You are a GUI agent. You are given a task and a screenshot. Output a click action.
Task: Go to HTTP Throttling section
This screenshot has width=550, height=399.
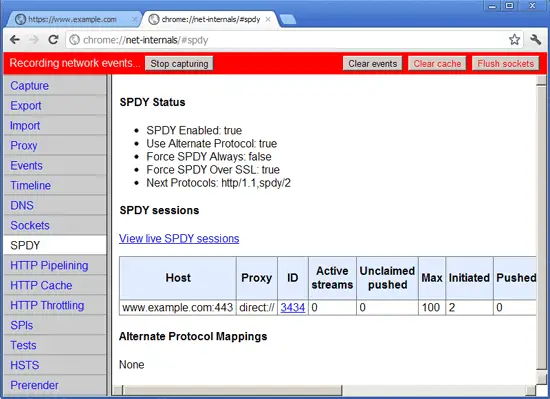[x=55, y=305]
